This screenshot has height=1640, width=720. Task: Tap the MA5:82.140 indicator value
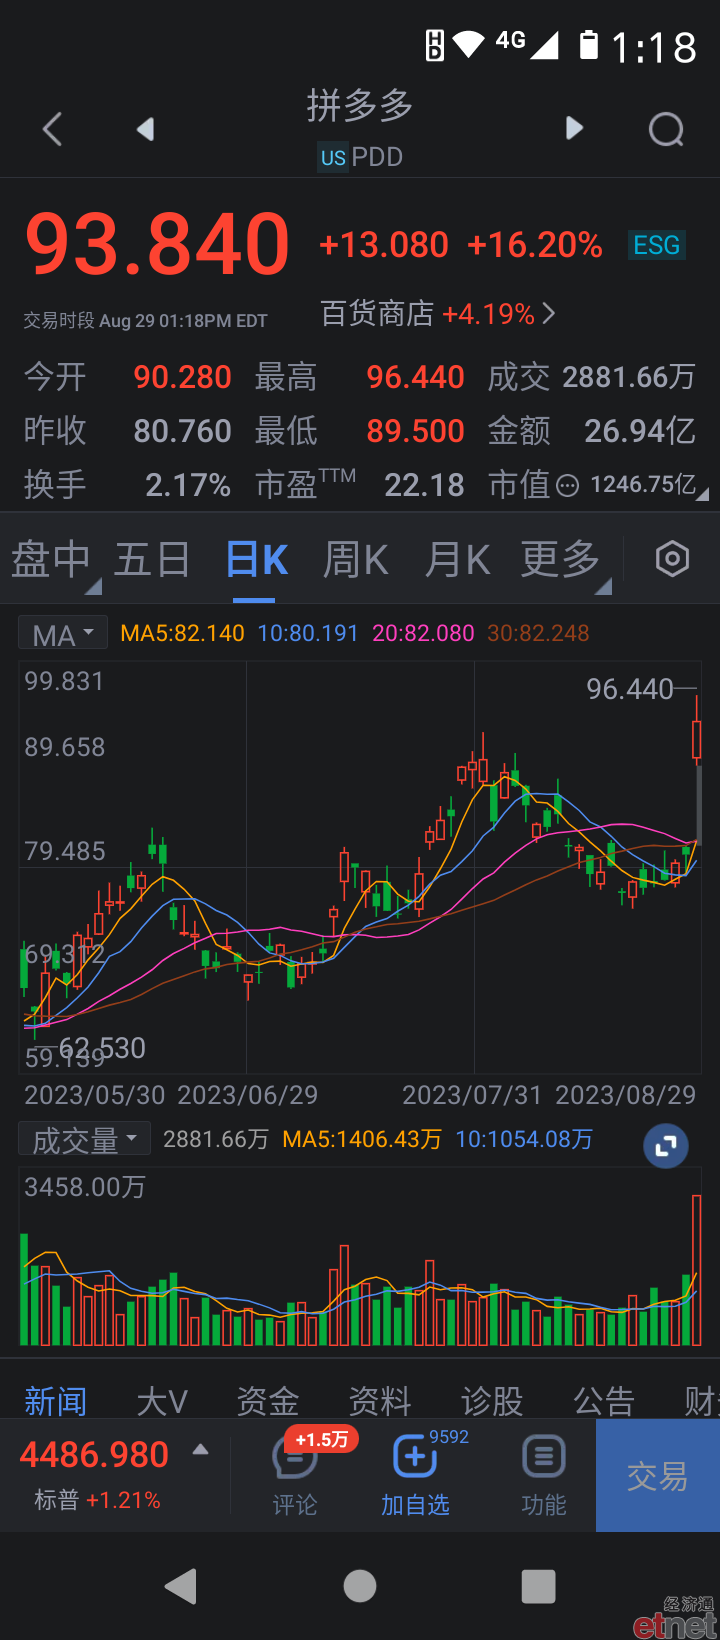click(x=182, y=633)
